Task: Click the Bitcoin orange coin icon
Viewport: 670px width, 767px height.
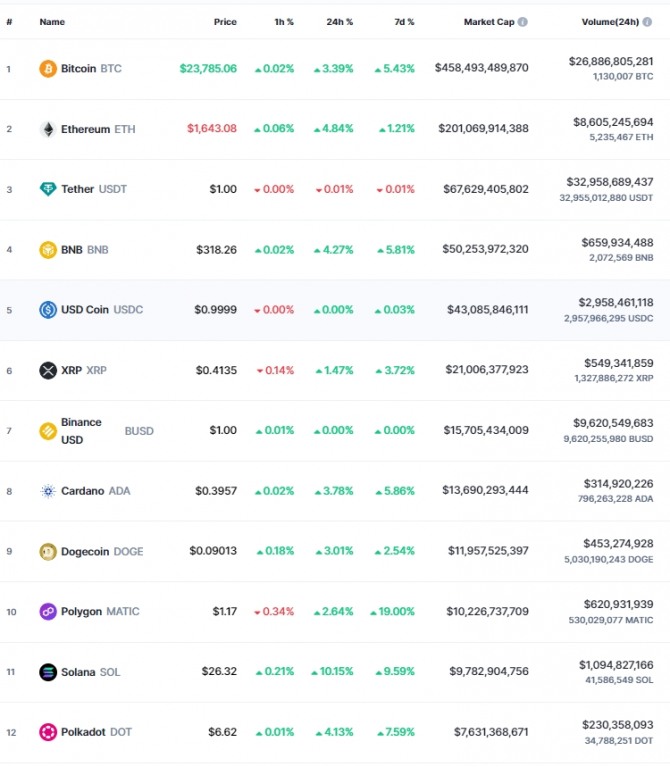Action: (x=48, y=68)
